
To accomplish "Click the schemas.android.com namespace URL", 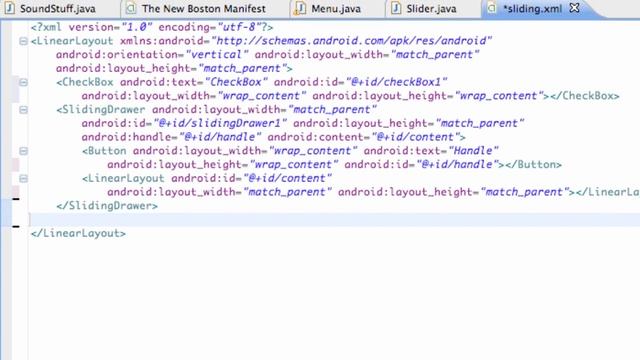I will pos(351,41).
